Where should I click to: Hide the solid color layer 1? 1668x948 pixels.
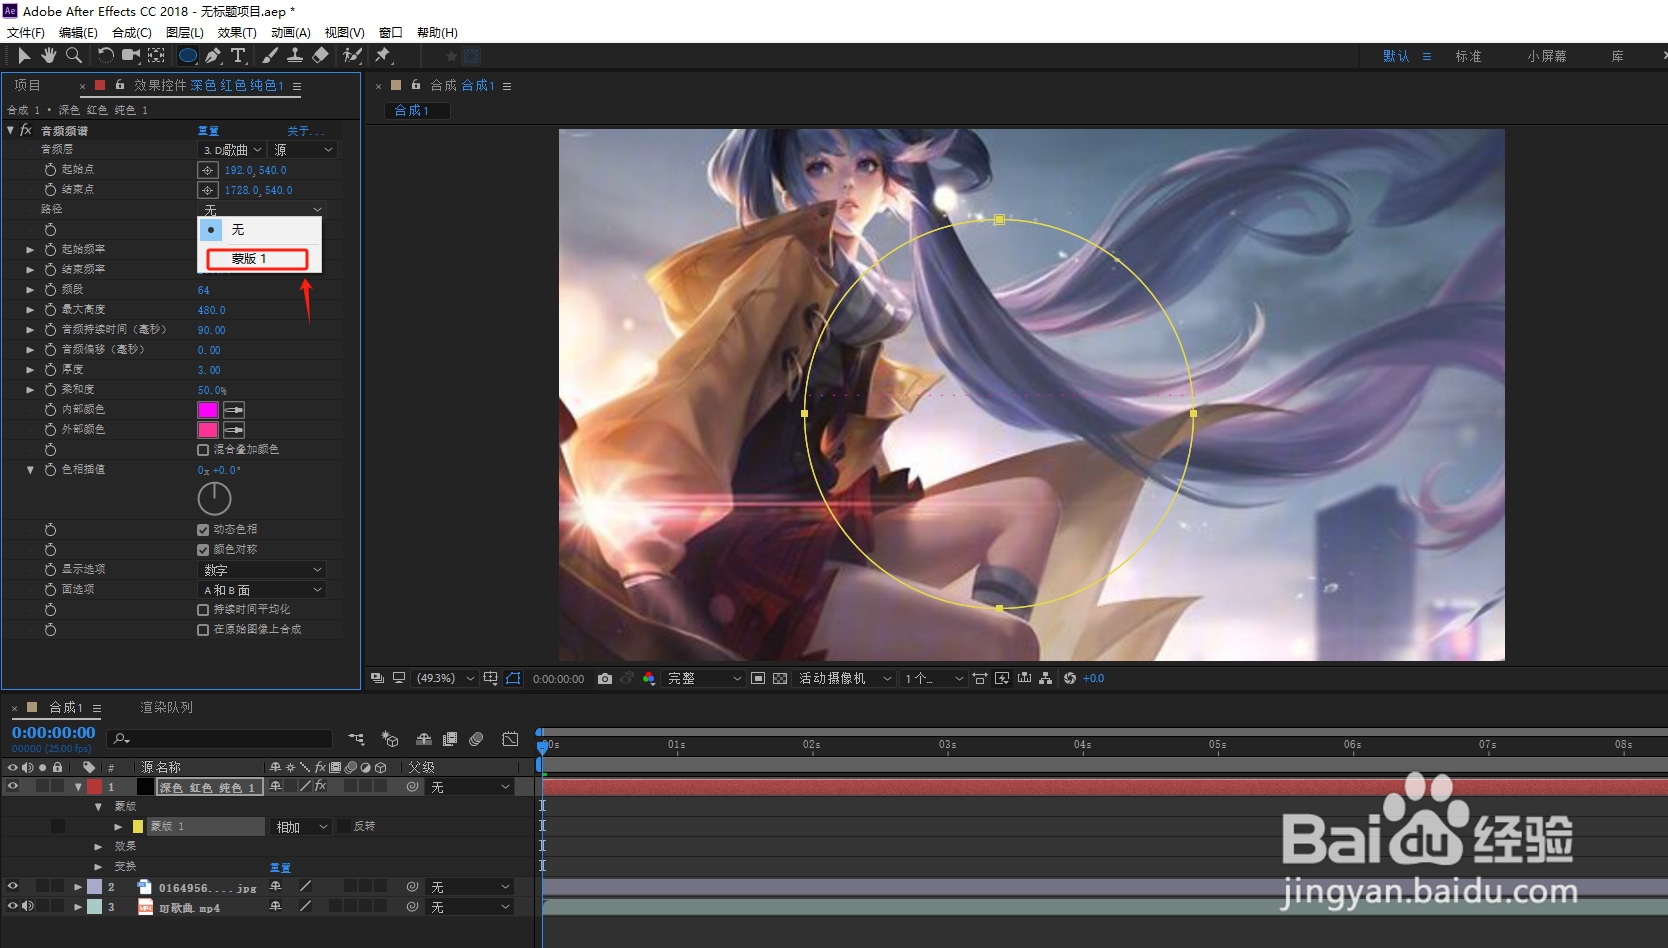[x=13, y=786]
